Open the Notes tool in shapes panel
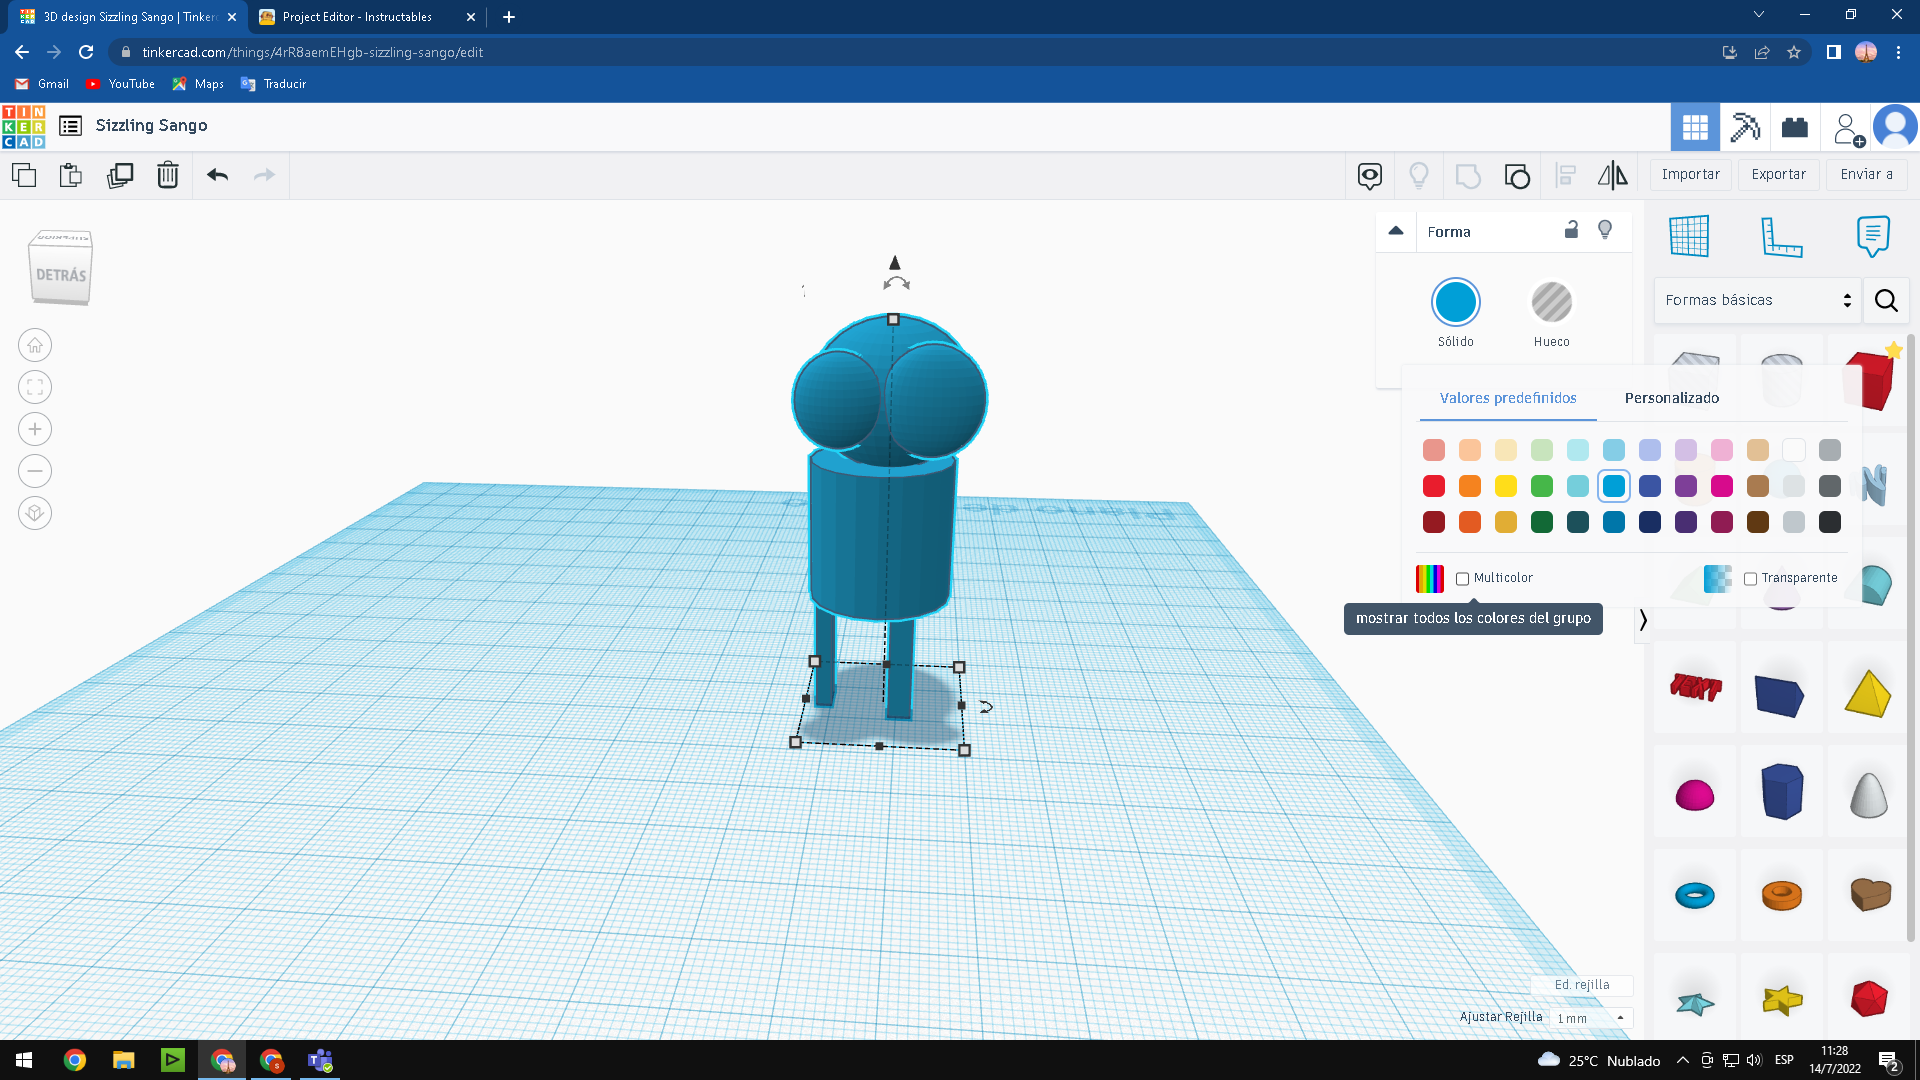 point(1873,236)
